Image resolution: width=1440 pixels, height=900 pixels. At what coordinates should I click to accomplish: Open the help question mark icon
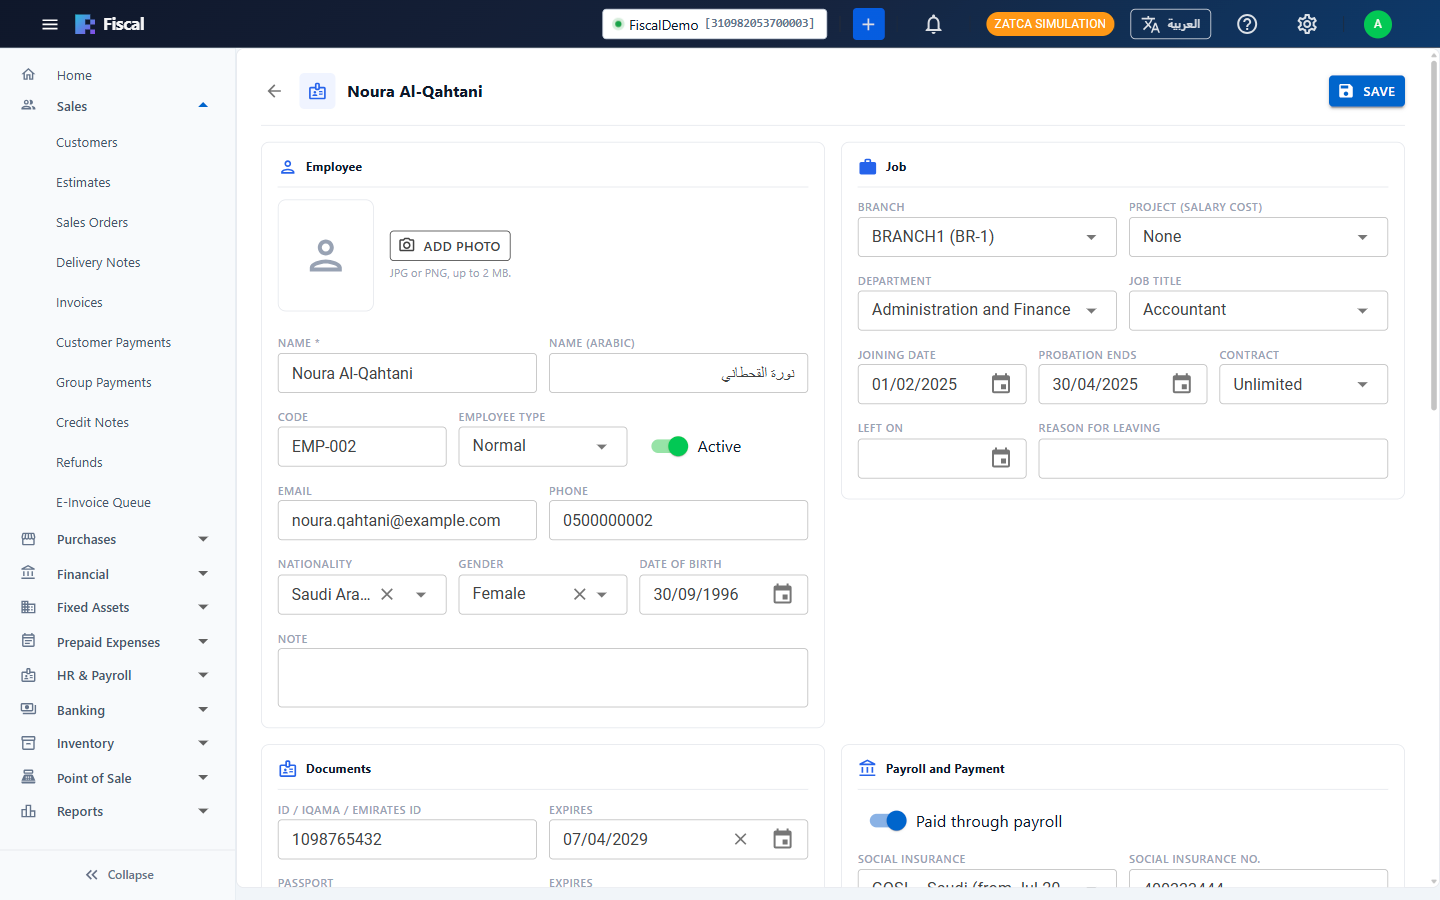[x=1247, y=24]
